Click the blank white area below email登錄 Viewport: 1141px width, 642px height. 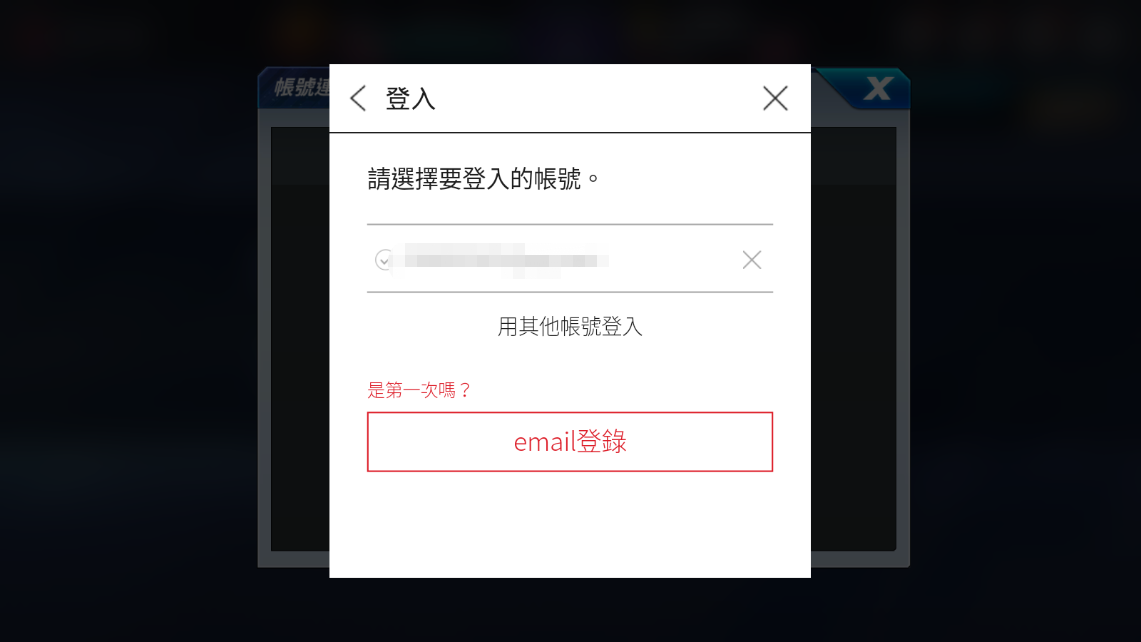[570, 526]
